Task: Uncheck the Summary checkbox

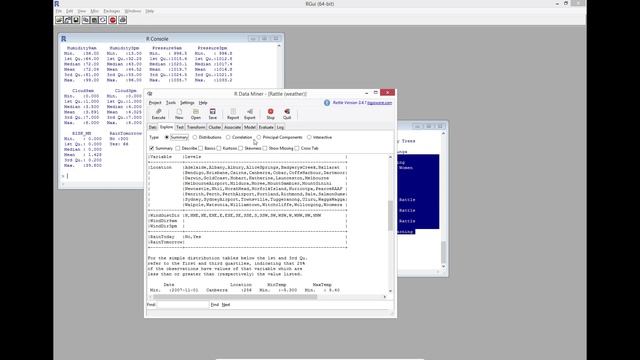Action: click(x=152, y=148)
